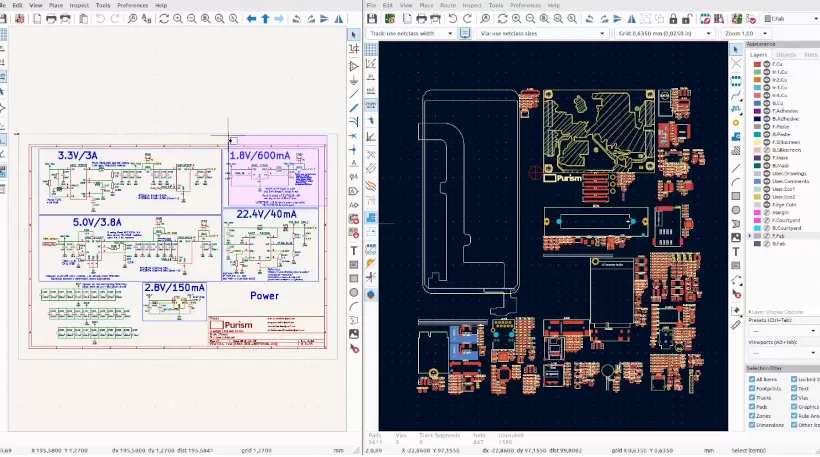The image size is (820, 457).
Task: Select the Draw Rectangle tool in PCB editor
Action: (736, 196)
